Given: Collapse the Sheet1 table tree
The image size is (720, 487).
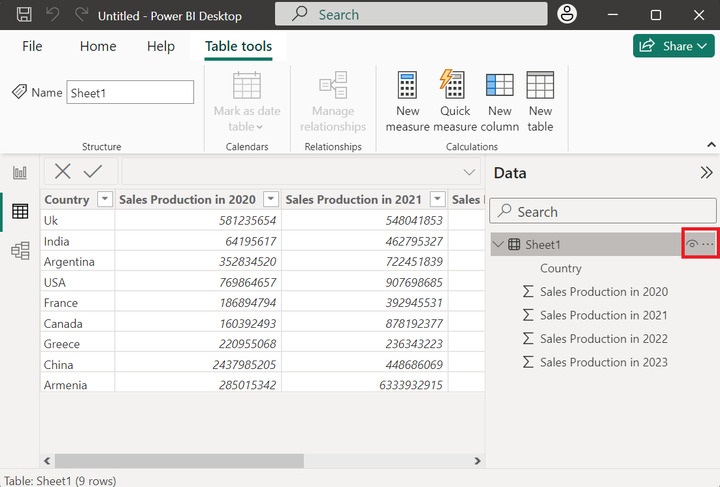Looking at the screenshot, I should click(498, 245).
